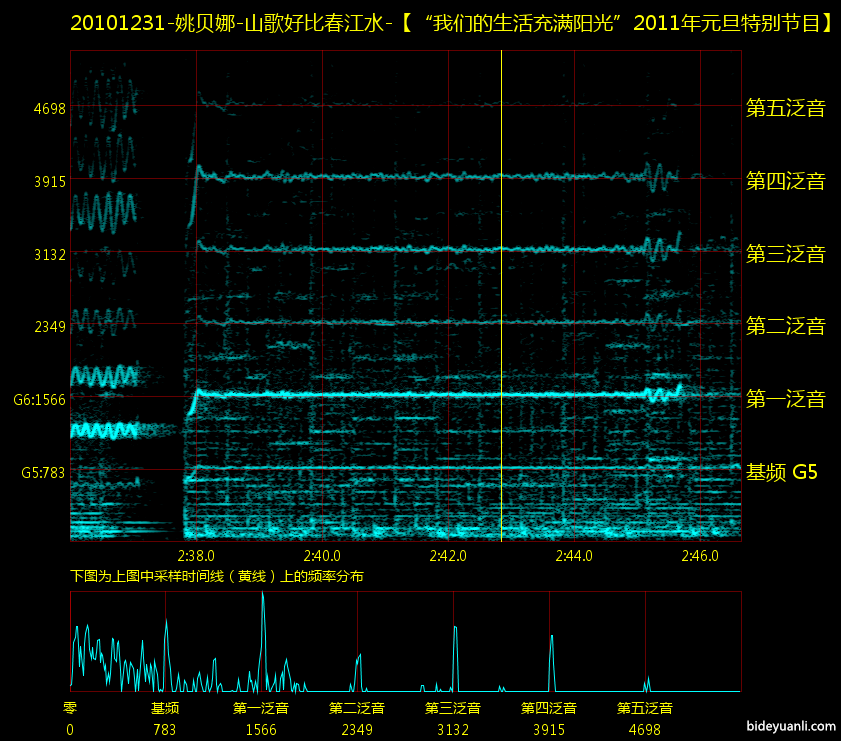841x741 pixels.
Task: Click the tallest peak in the frequency distribution chart
Action: coord(263,600)
